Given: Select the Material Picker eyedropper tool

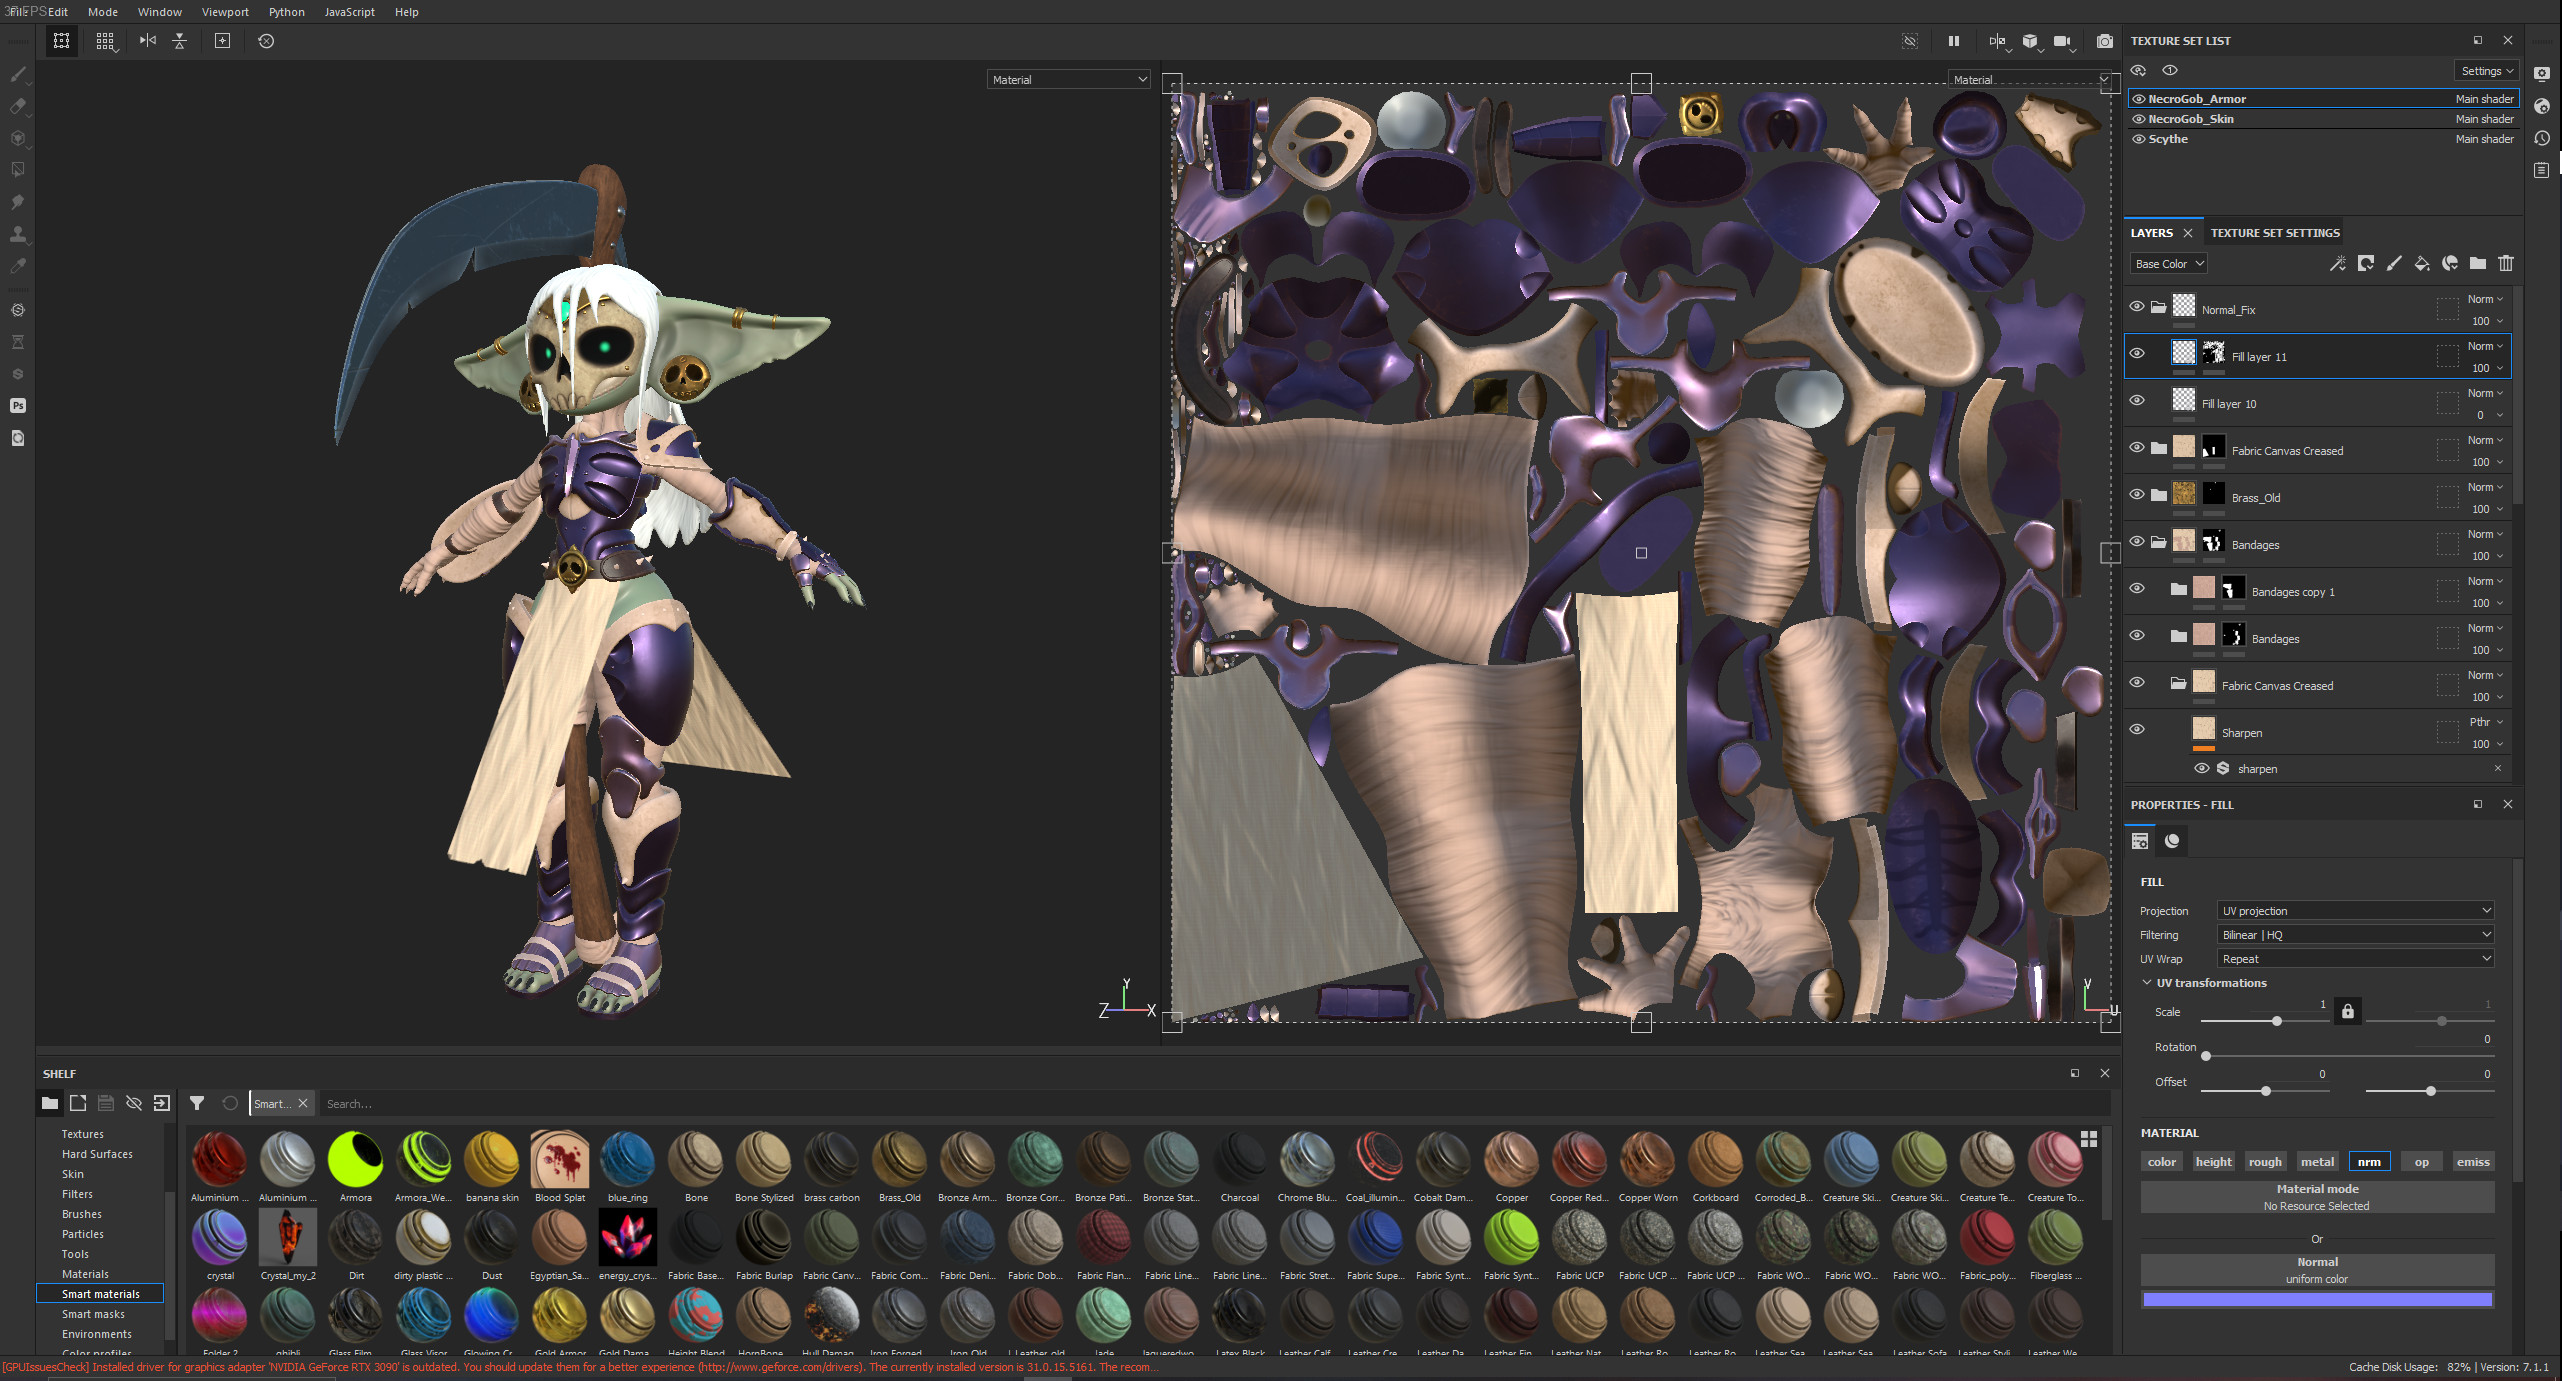Looking at the screenshot, I should 18,266.
